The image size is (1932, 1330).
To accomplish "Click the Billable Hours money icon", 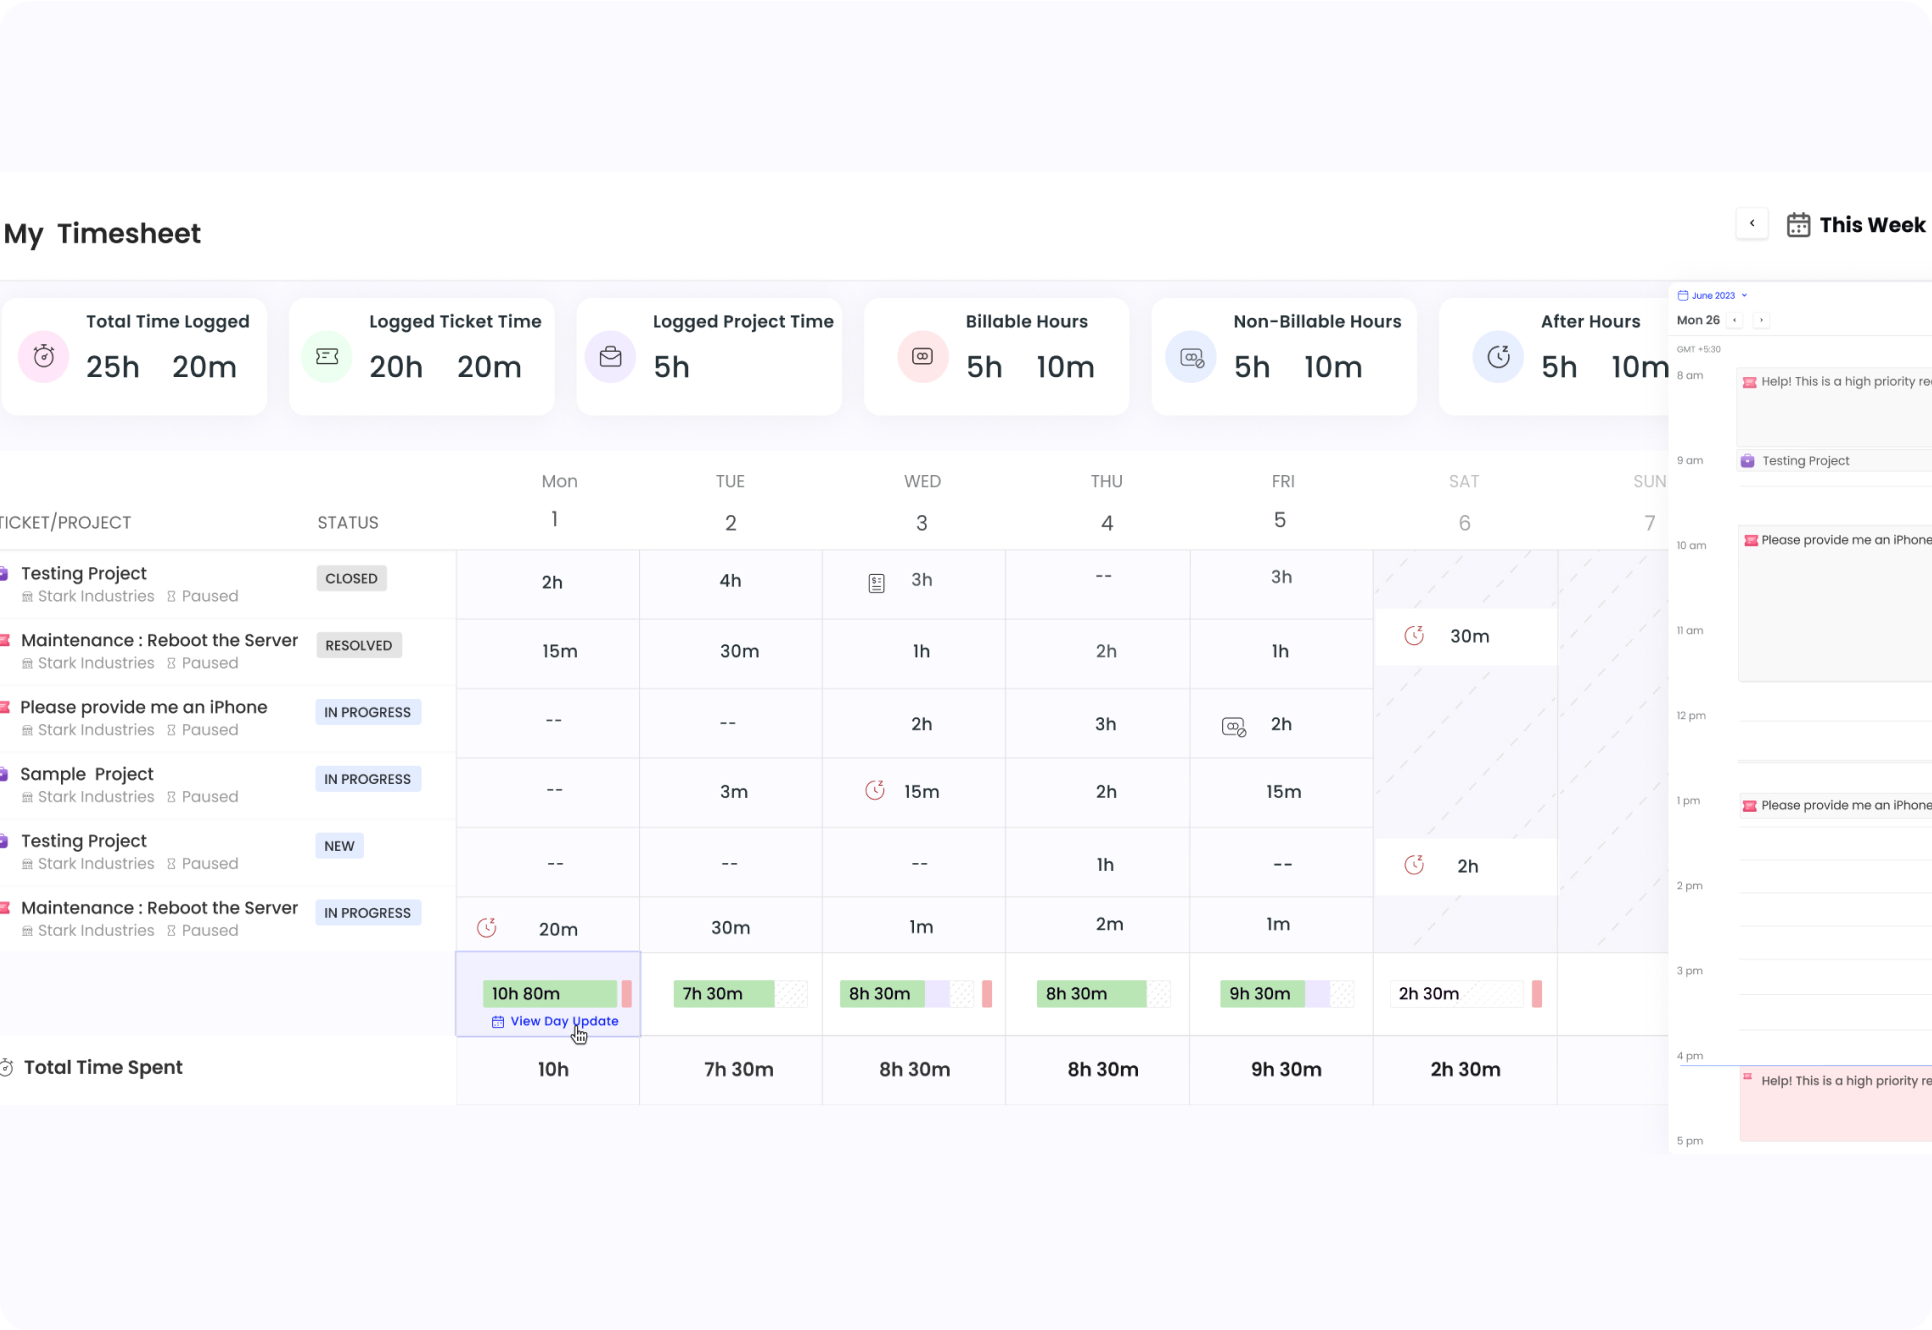I will (x=922, y=356).
